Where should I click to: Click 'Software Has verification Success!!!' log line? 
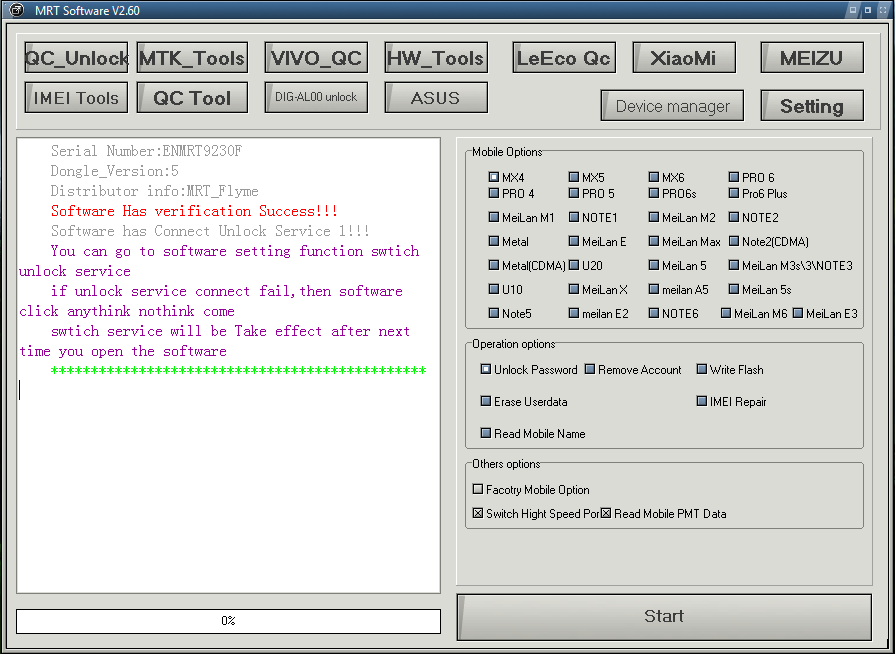tap(194, 211)
